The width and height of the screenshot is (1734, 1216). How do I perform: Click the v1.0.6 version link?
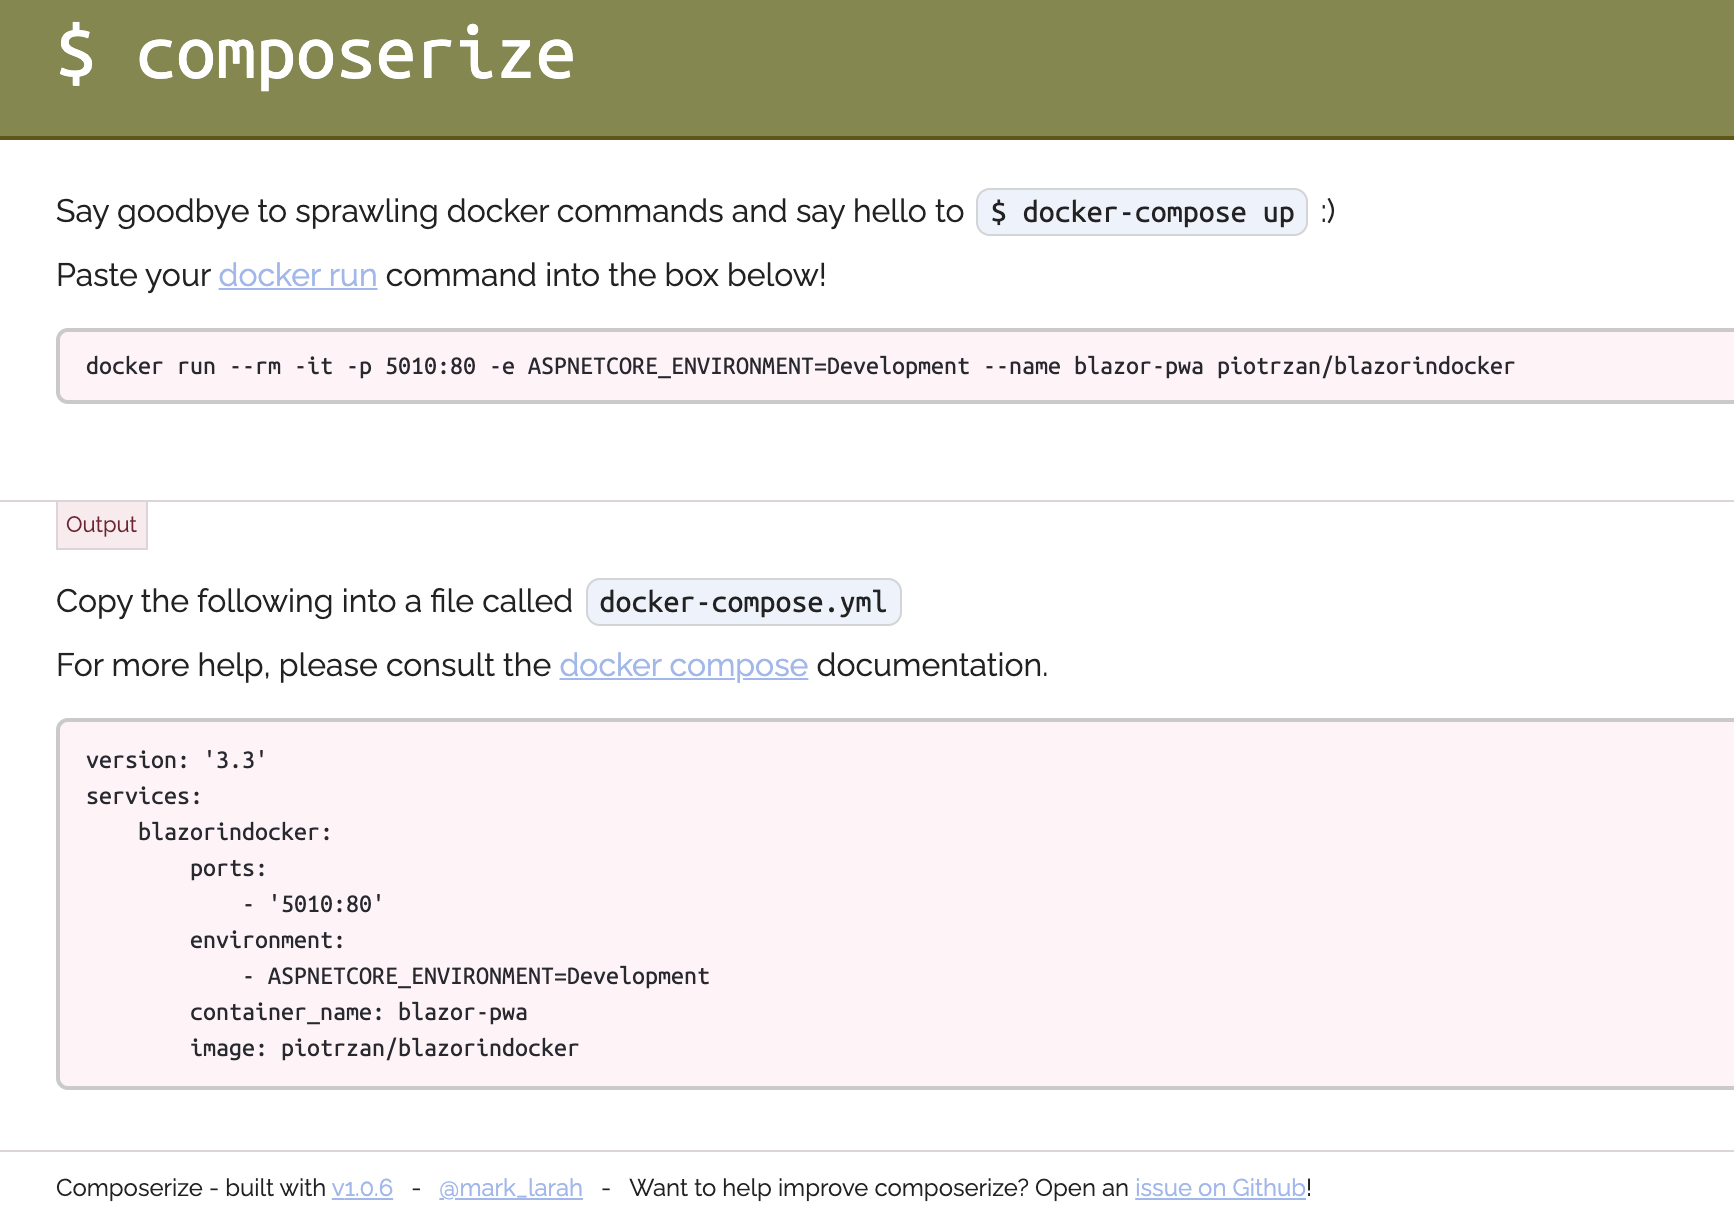click(x=361, y=1188)
